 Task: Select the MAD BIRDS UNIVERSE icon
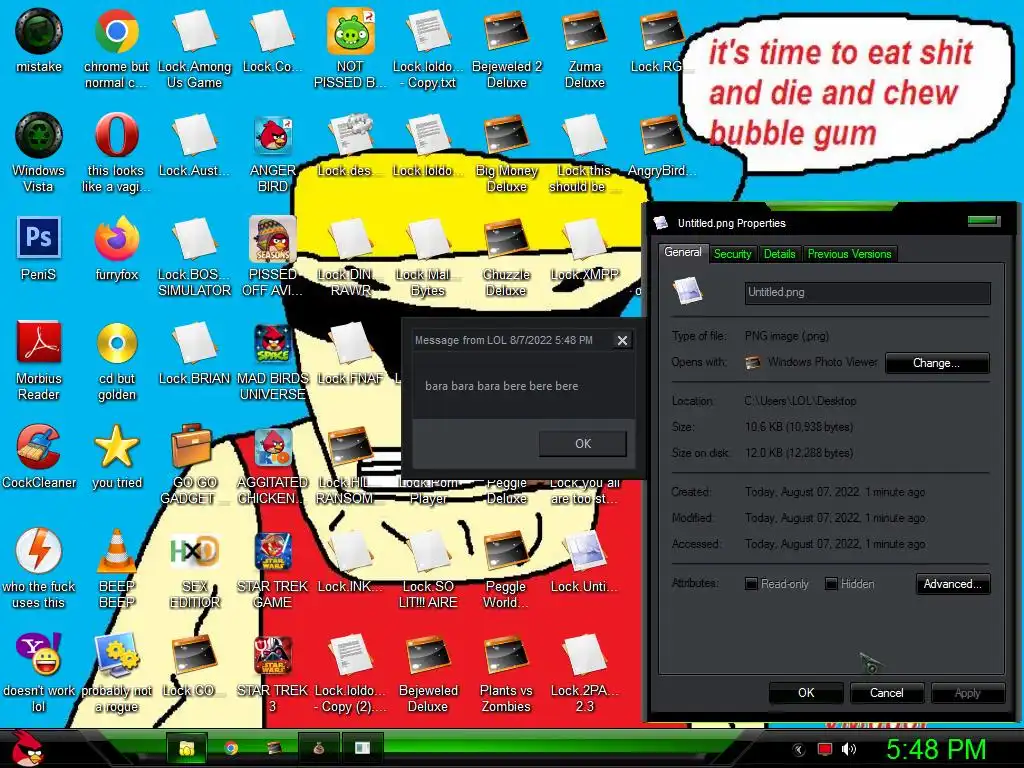272,342
